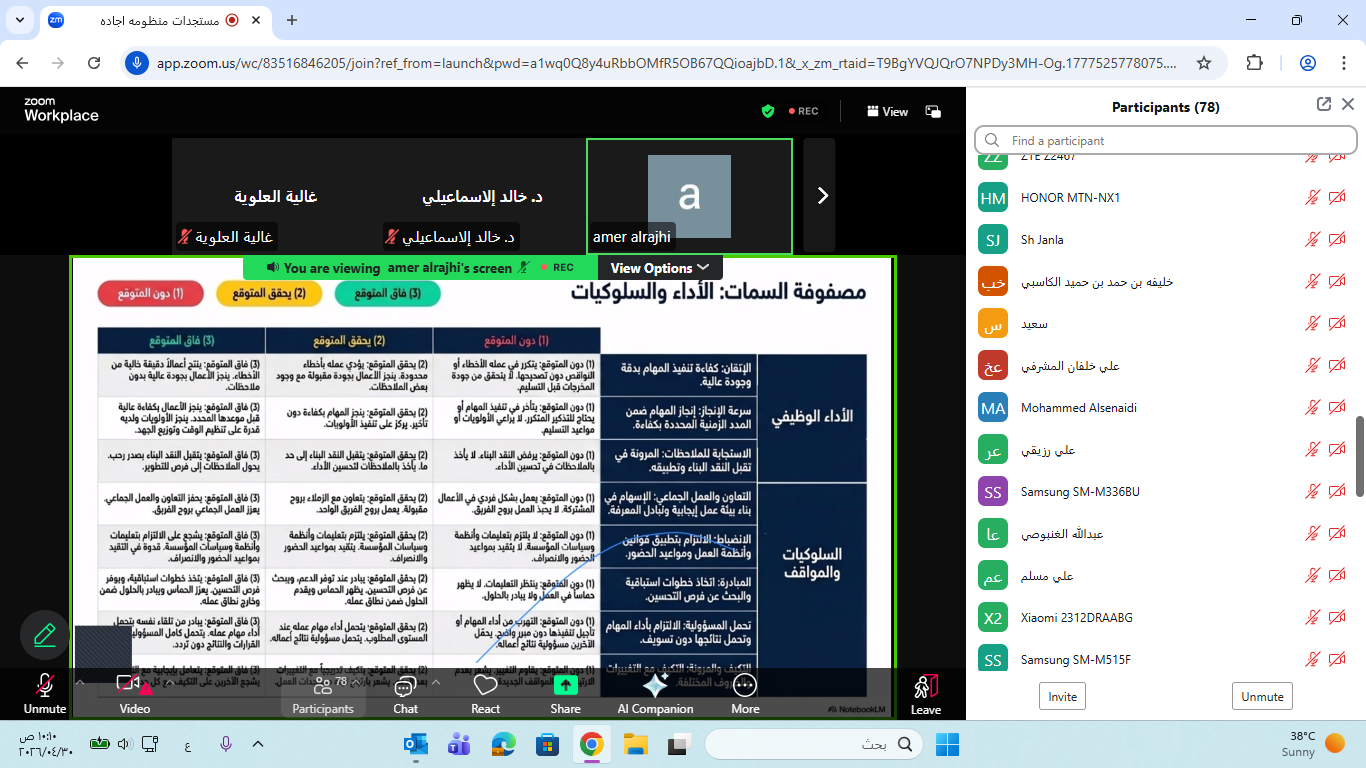Click the MA avatar for Mohammed Alsenaidi

click(993, 408)
